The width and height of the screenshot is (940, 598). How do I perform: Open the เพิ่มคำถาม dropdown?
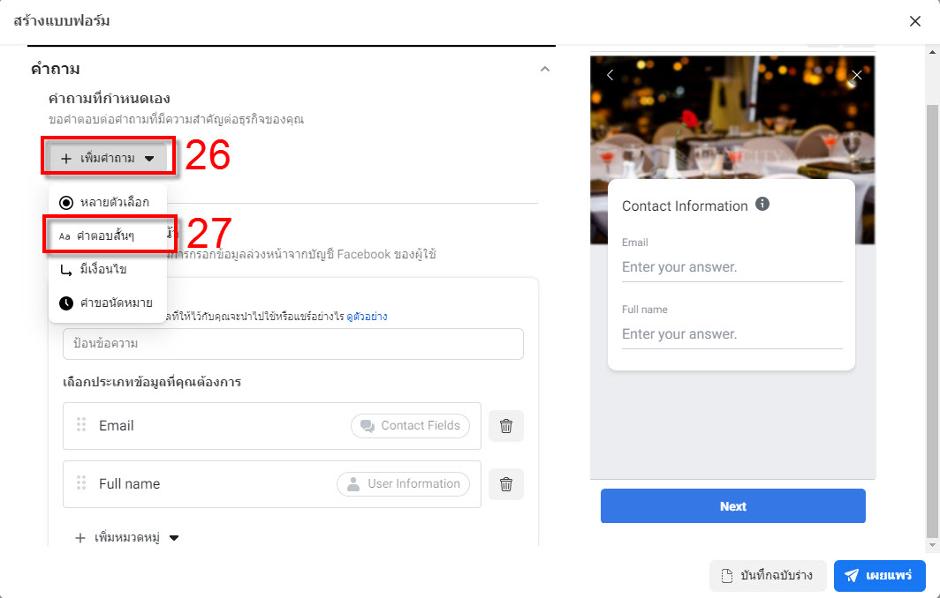(x=108, y=158)
